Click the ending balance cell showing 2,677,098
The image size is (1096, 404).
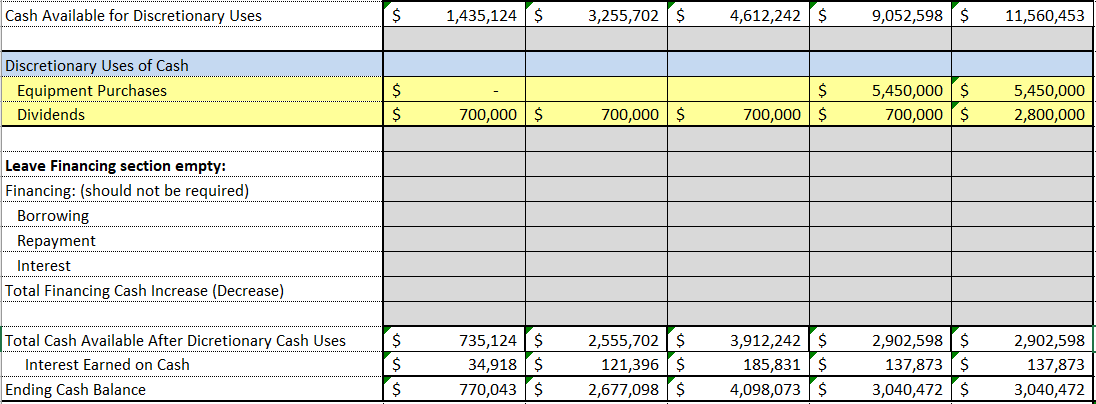pos(596,389)
